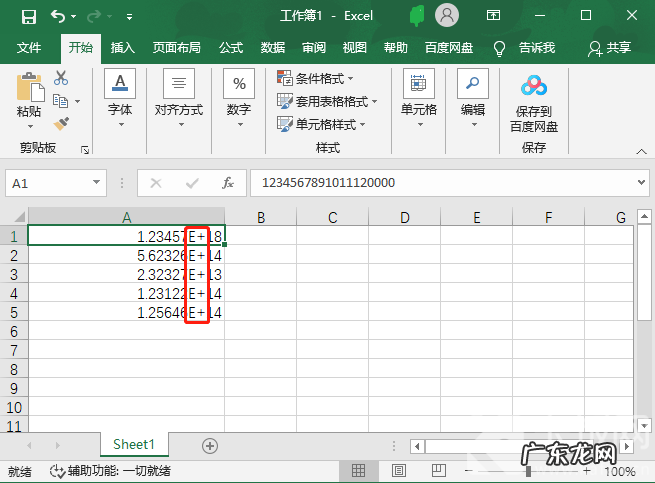Undo the last action

58,16
